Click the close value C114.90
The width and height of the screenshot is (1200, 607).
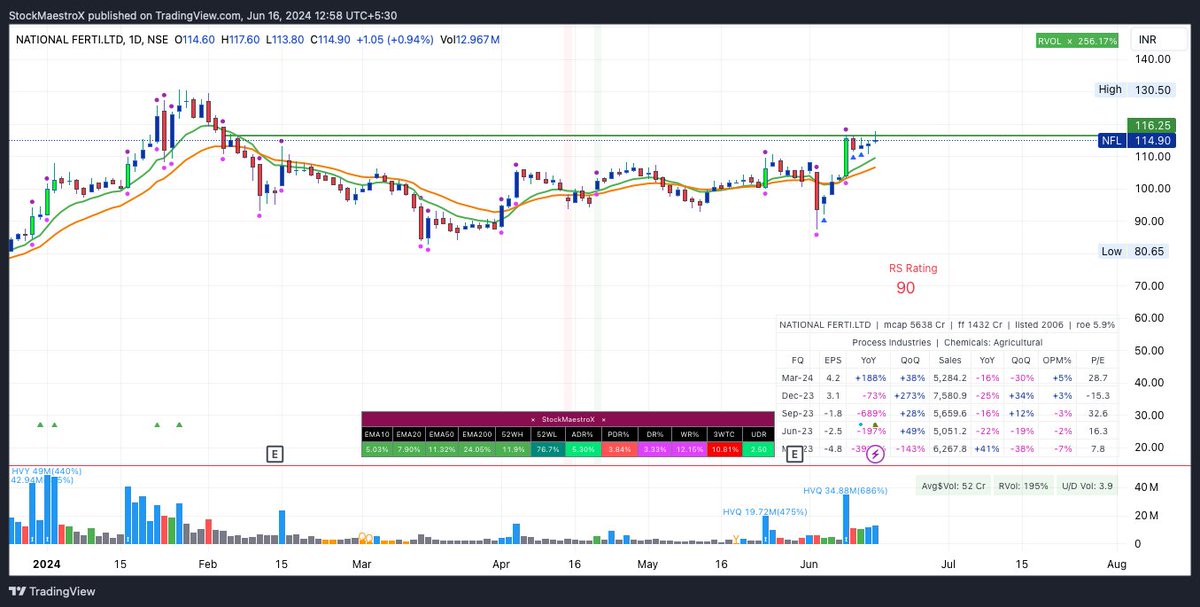coord(331,39)
